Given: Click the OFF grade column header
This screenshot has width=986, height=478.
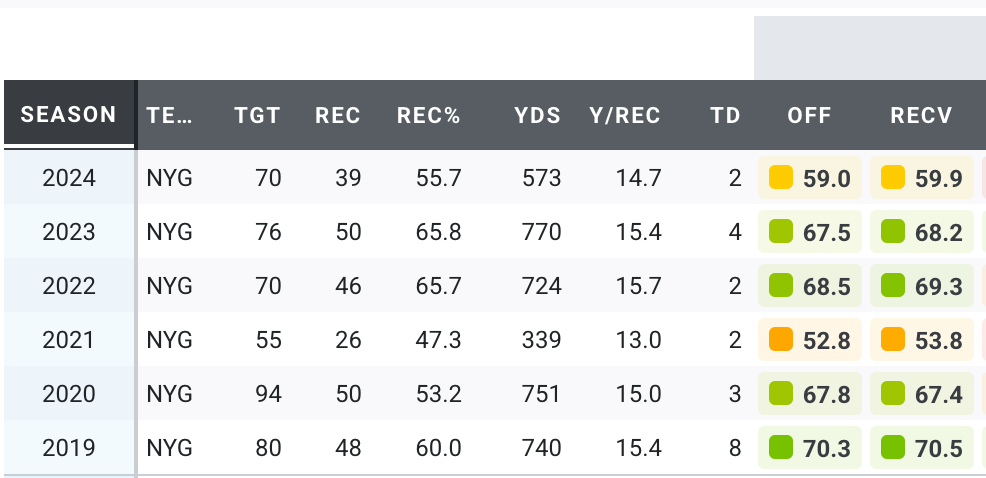Looking at the screenshot, I should coord(809,115).
